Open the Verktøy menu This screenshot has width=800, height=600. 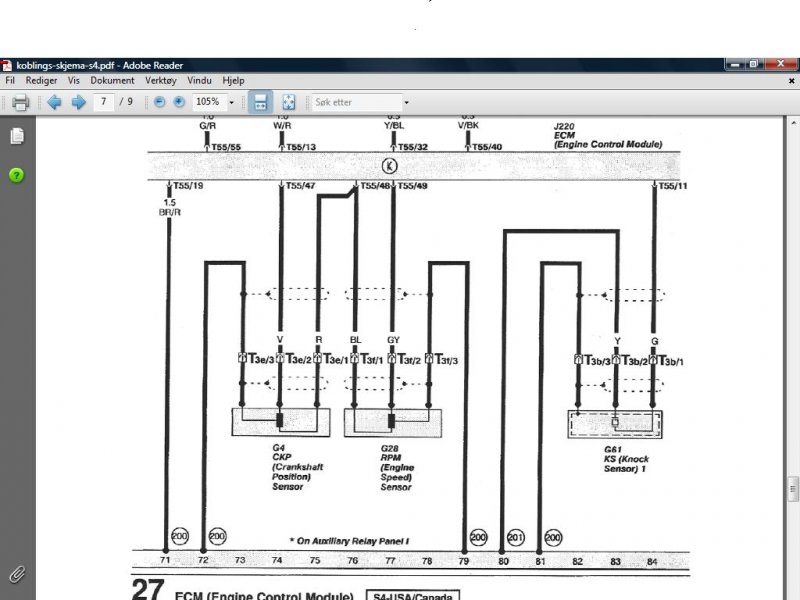tap(162, 80)
